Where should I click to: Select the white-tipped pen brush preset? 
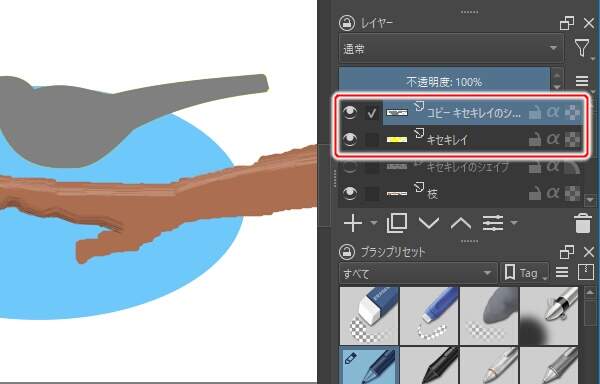click(x=489, y=365)
